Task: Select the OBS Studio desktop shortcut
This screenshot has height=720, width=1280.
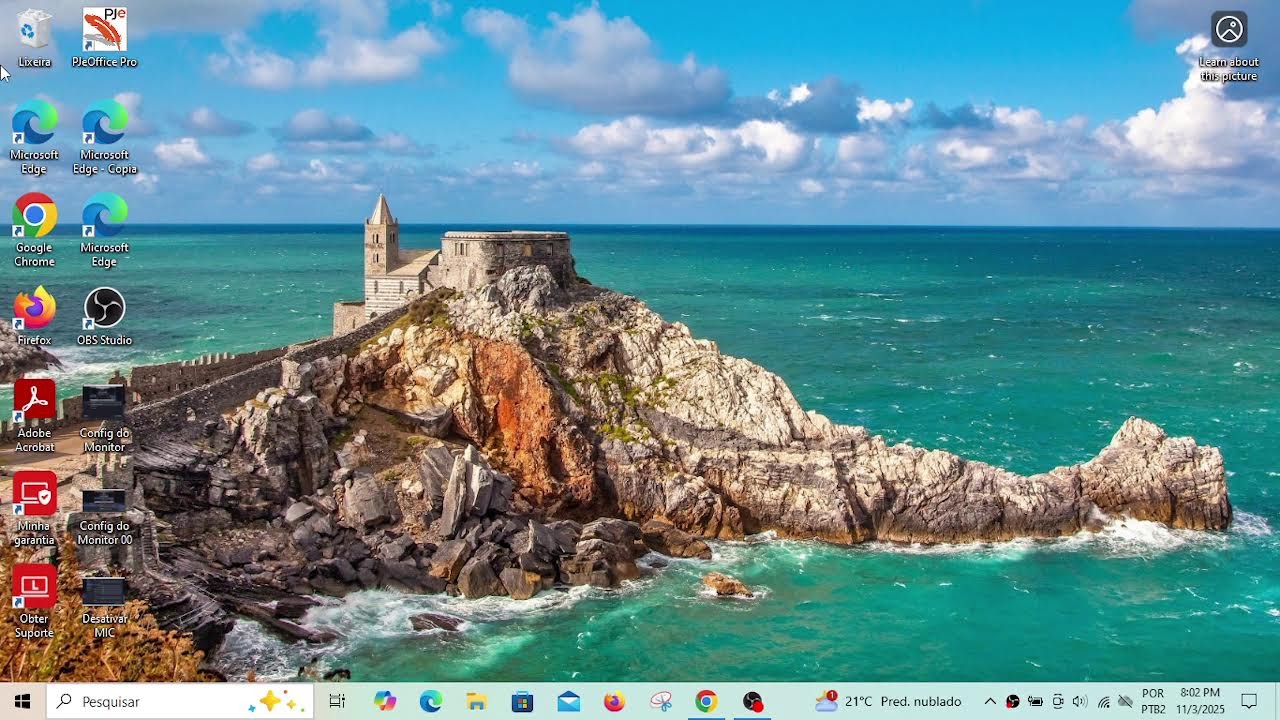Action: pyautogui.click(x=104, y=316)
